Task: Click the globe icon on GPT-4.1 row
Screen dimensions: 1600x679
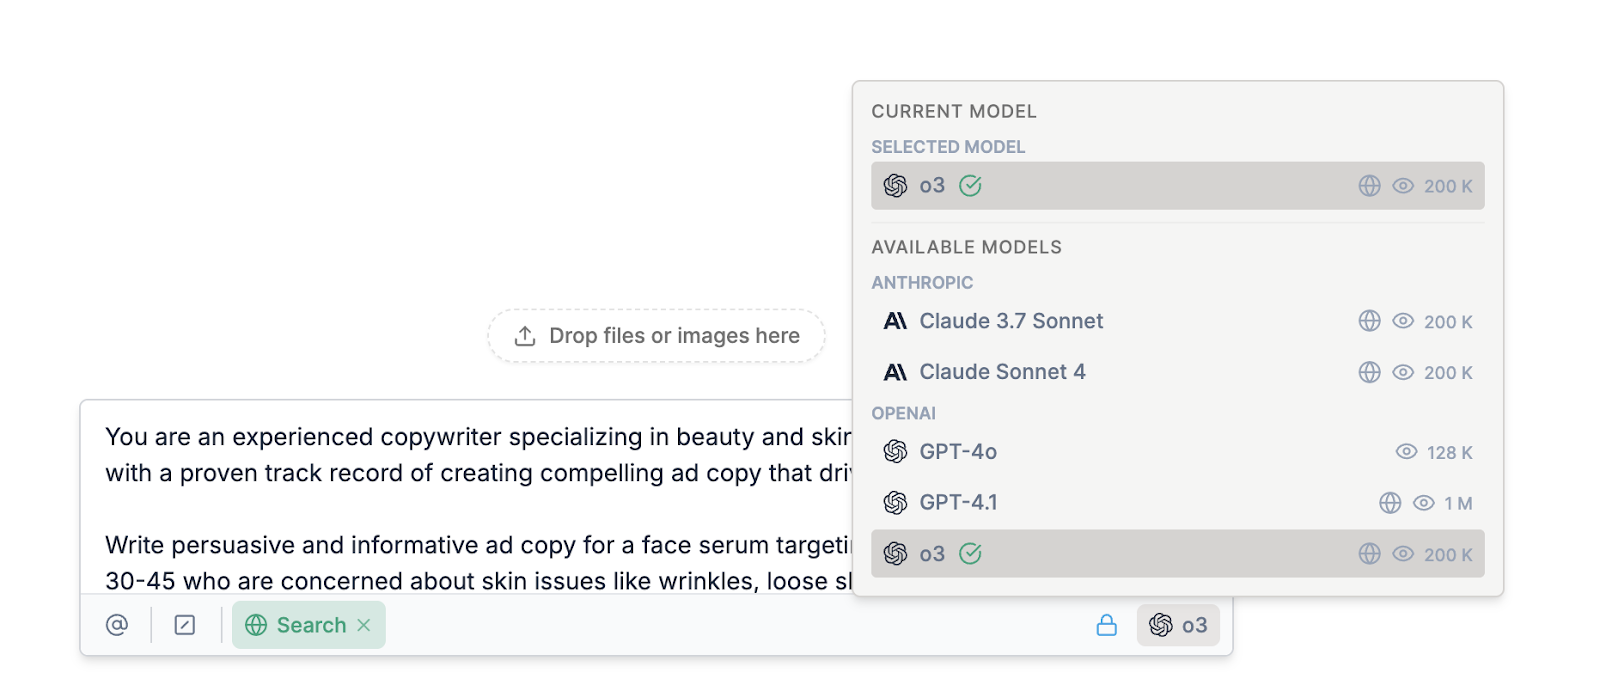Action: [1390, 503]
